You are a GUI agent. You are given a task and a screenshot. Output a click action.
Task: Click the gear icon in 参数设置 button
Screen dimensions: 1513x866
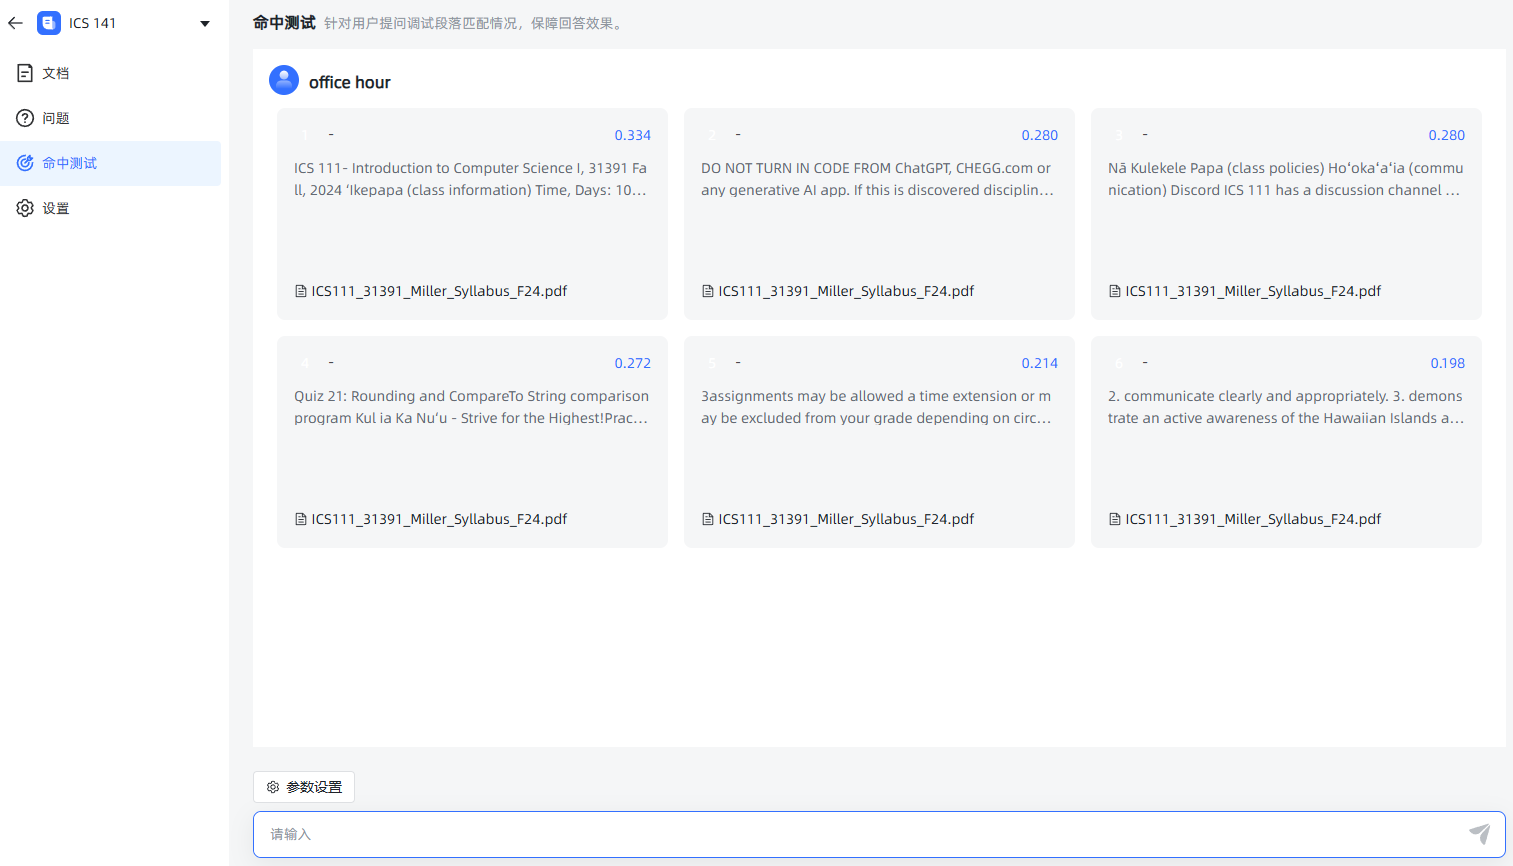pos(273,787)
